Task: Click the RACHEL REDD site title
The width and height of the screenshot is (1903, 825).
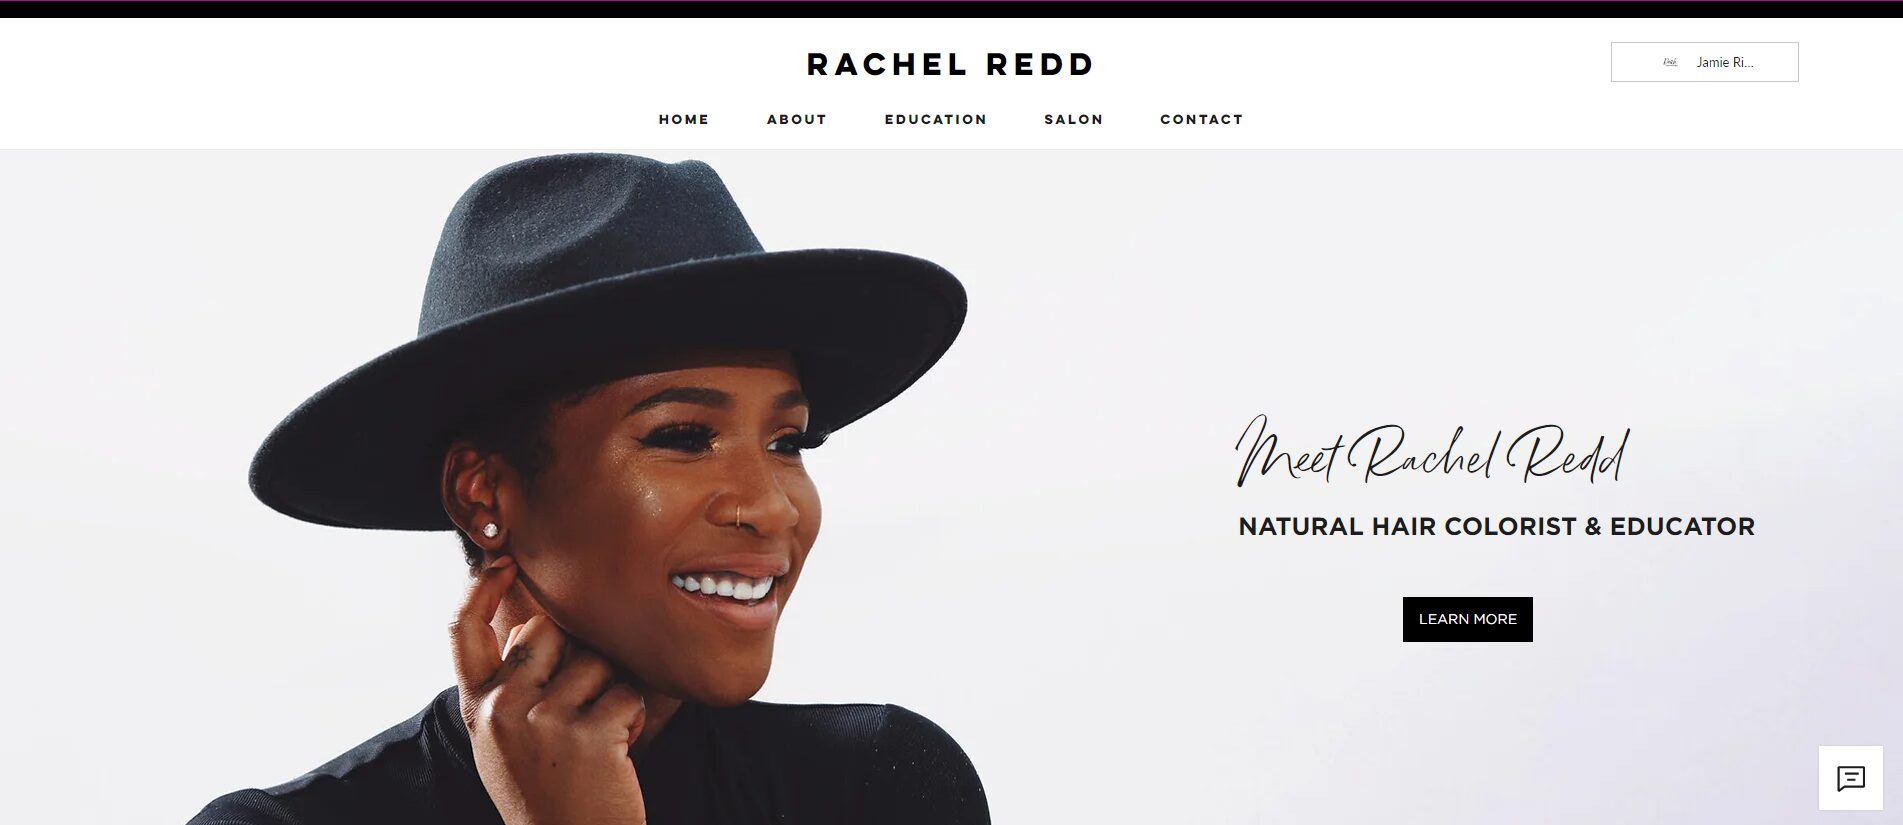Action: (951, 65)
